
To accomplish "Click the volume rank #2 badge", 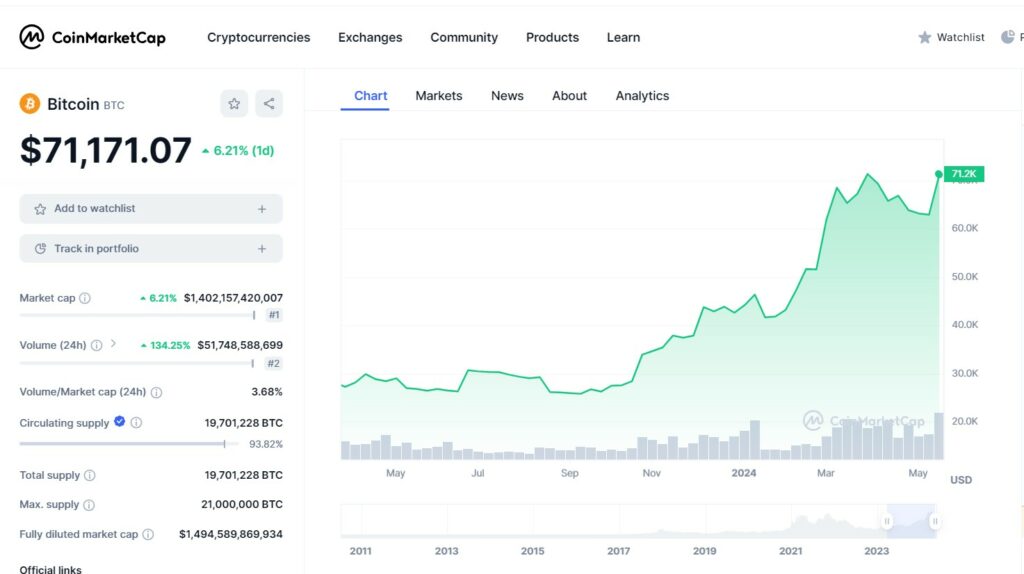I will pos(274,363).
